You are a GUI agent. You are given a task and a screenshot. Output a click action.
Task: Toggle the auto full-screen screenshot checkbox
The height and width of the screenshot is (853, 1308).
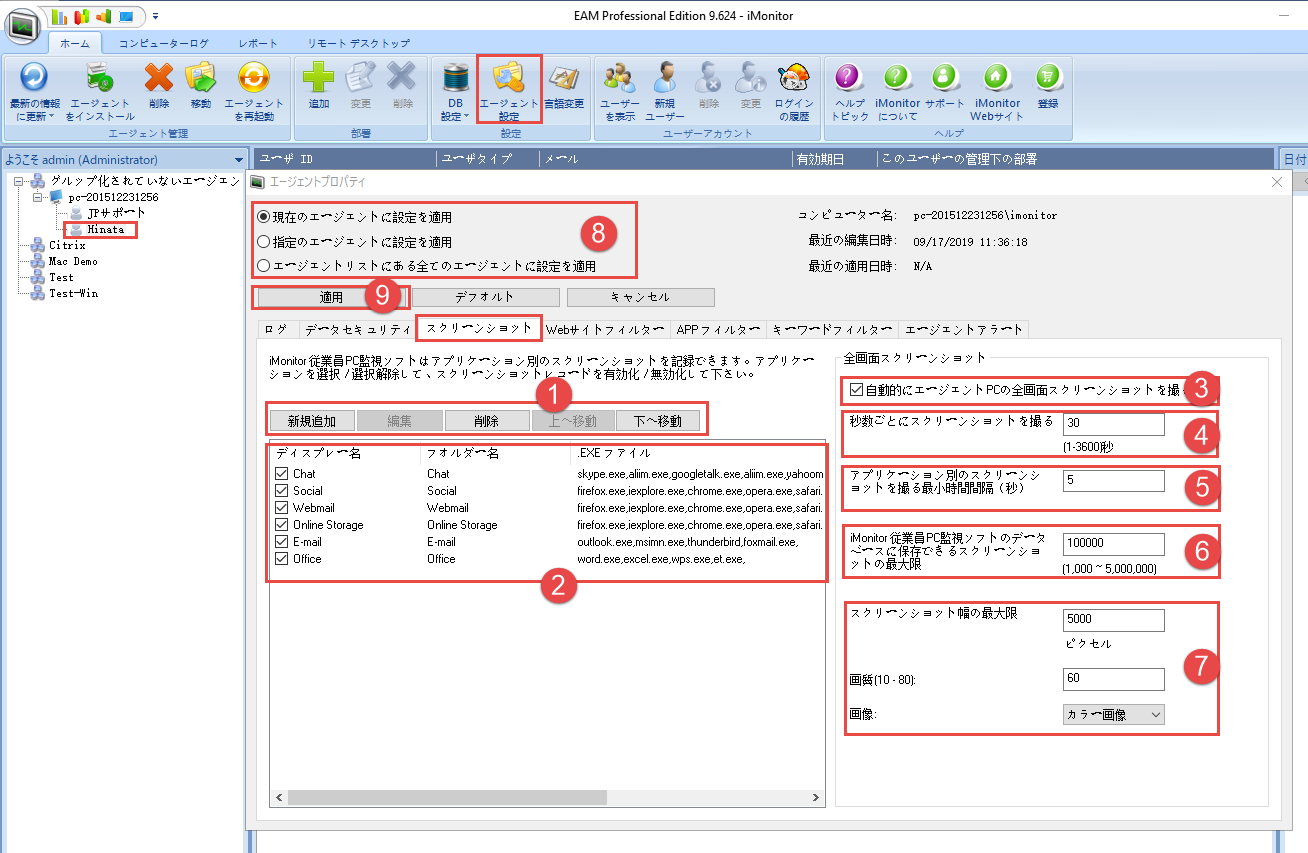point(855,390)
